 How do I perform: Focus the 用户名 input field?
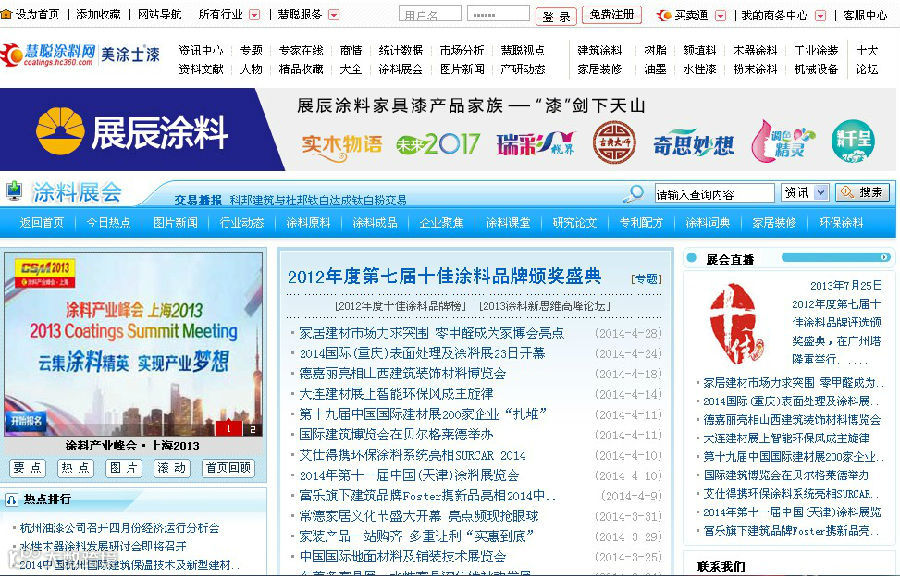click(x=430, y=14)
